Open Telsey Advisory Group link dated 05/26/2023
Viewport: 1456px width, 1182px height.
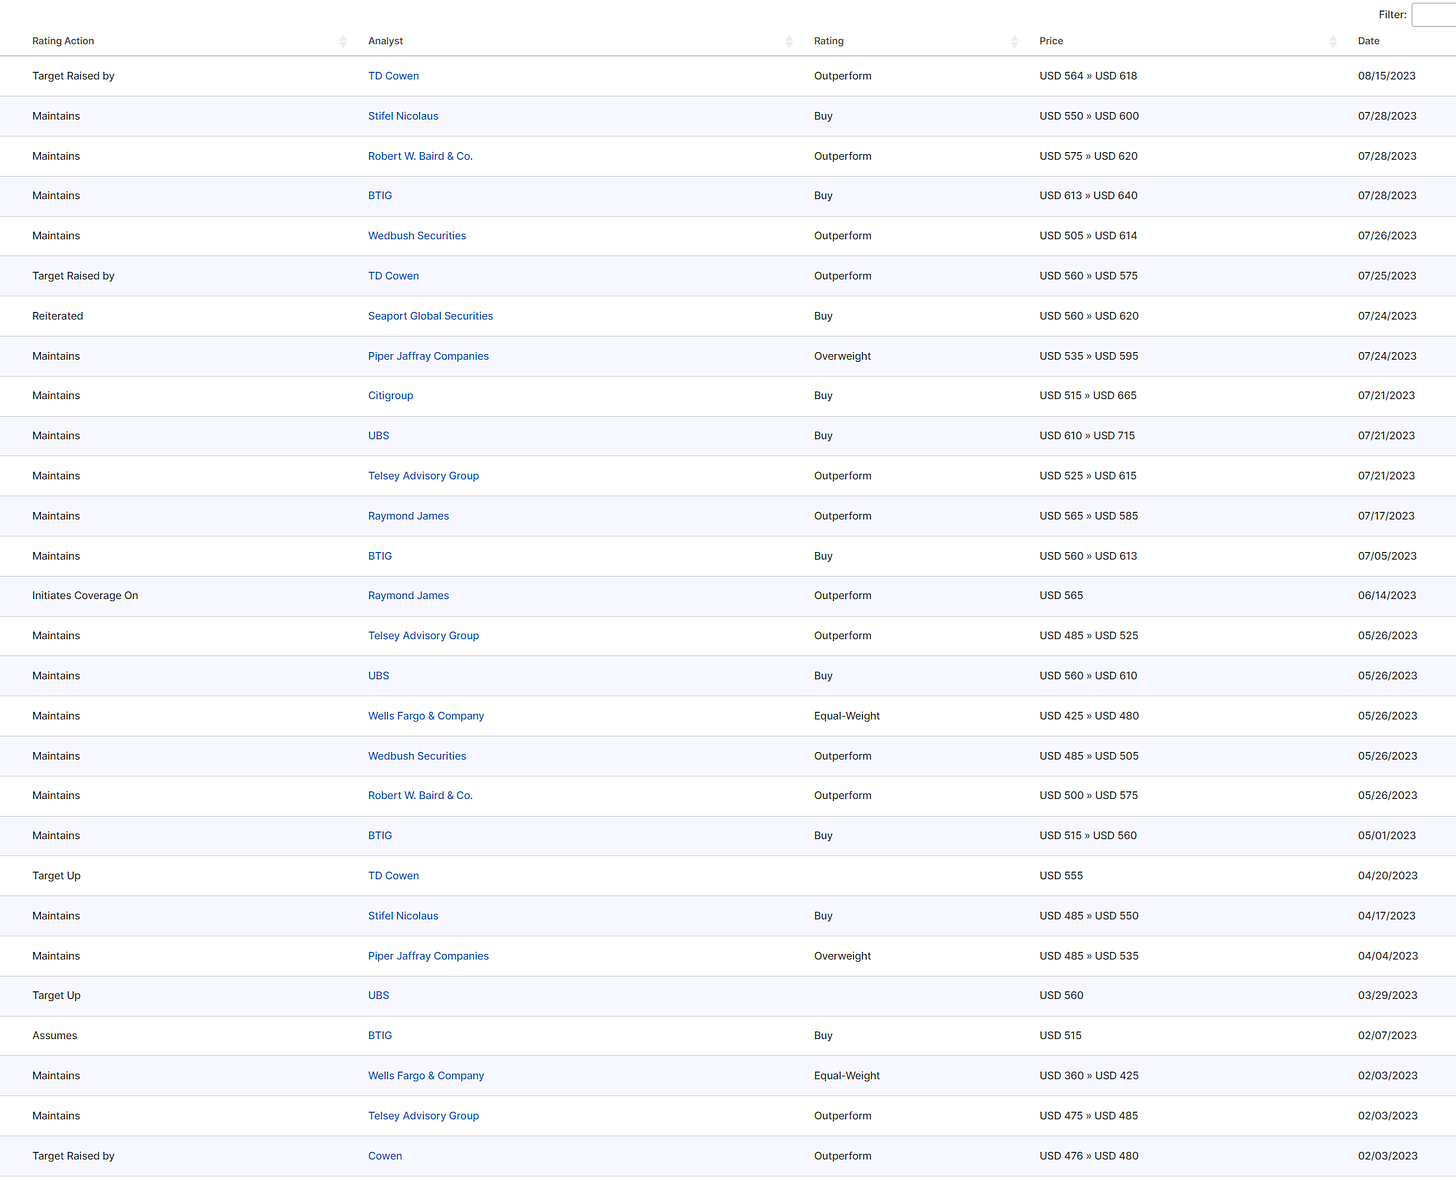point(423,636)
